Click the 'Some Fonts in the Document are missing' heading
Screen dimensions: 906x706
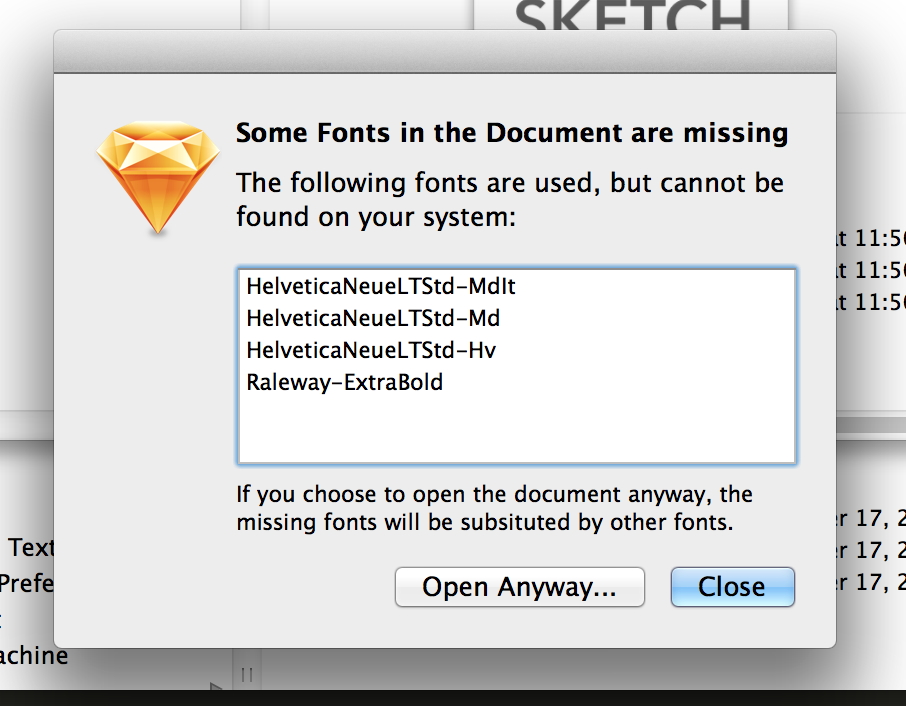[x=512, y=133]
